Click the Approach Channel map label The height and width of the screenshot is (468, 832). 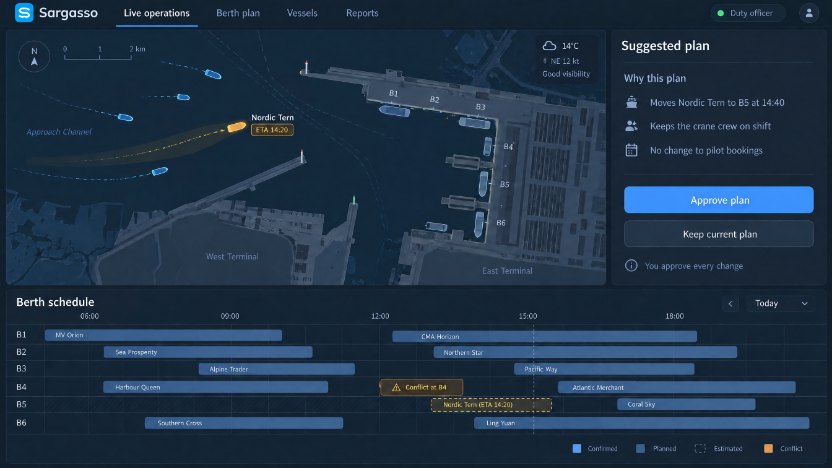(x=59, y=132)
